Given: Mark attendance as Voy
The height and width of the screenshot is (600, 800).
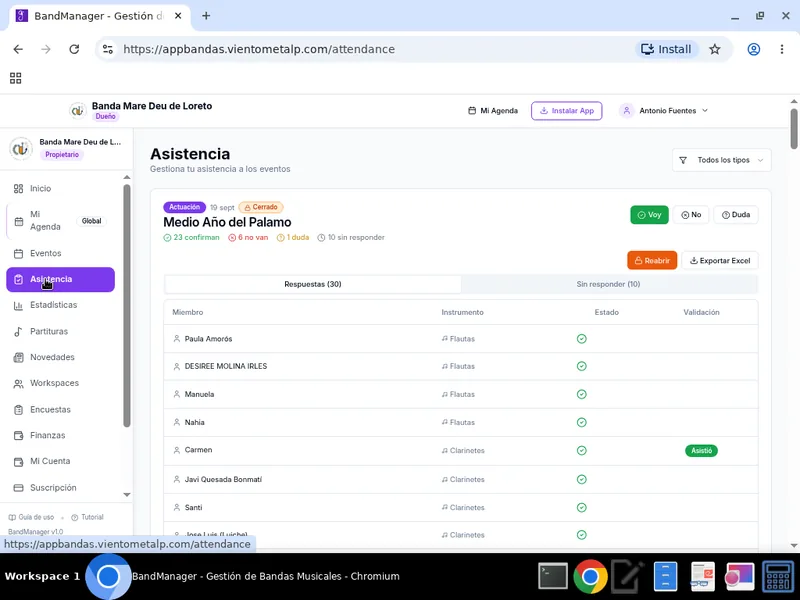Looking at the screenshot, I should pos(649,215).
